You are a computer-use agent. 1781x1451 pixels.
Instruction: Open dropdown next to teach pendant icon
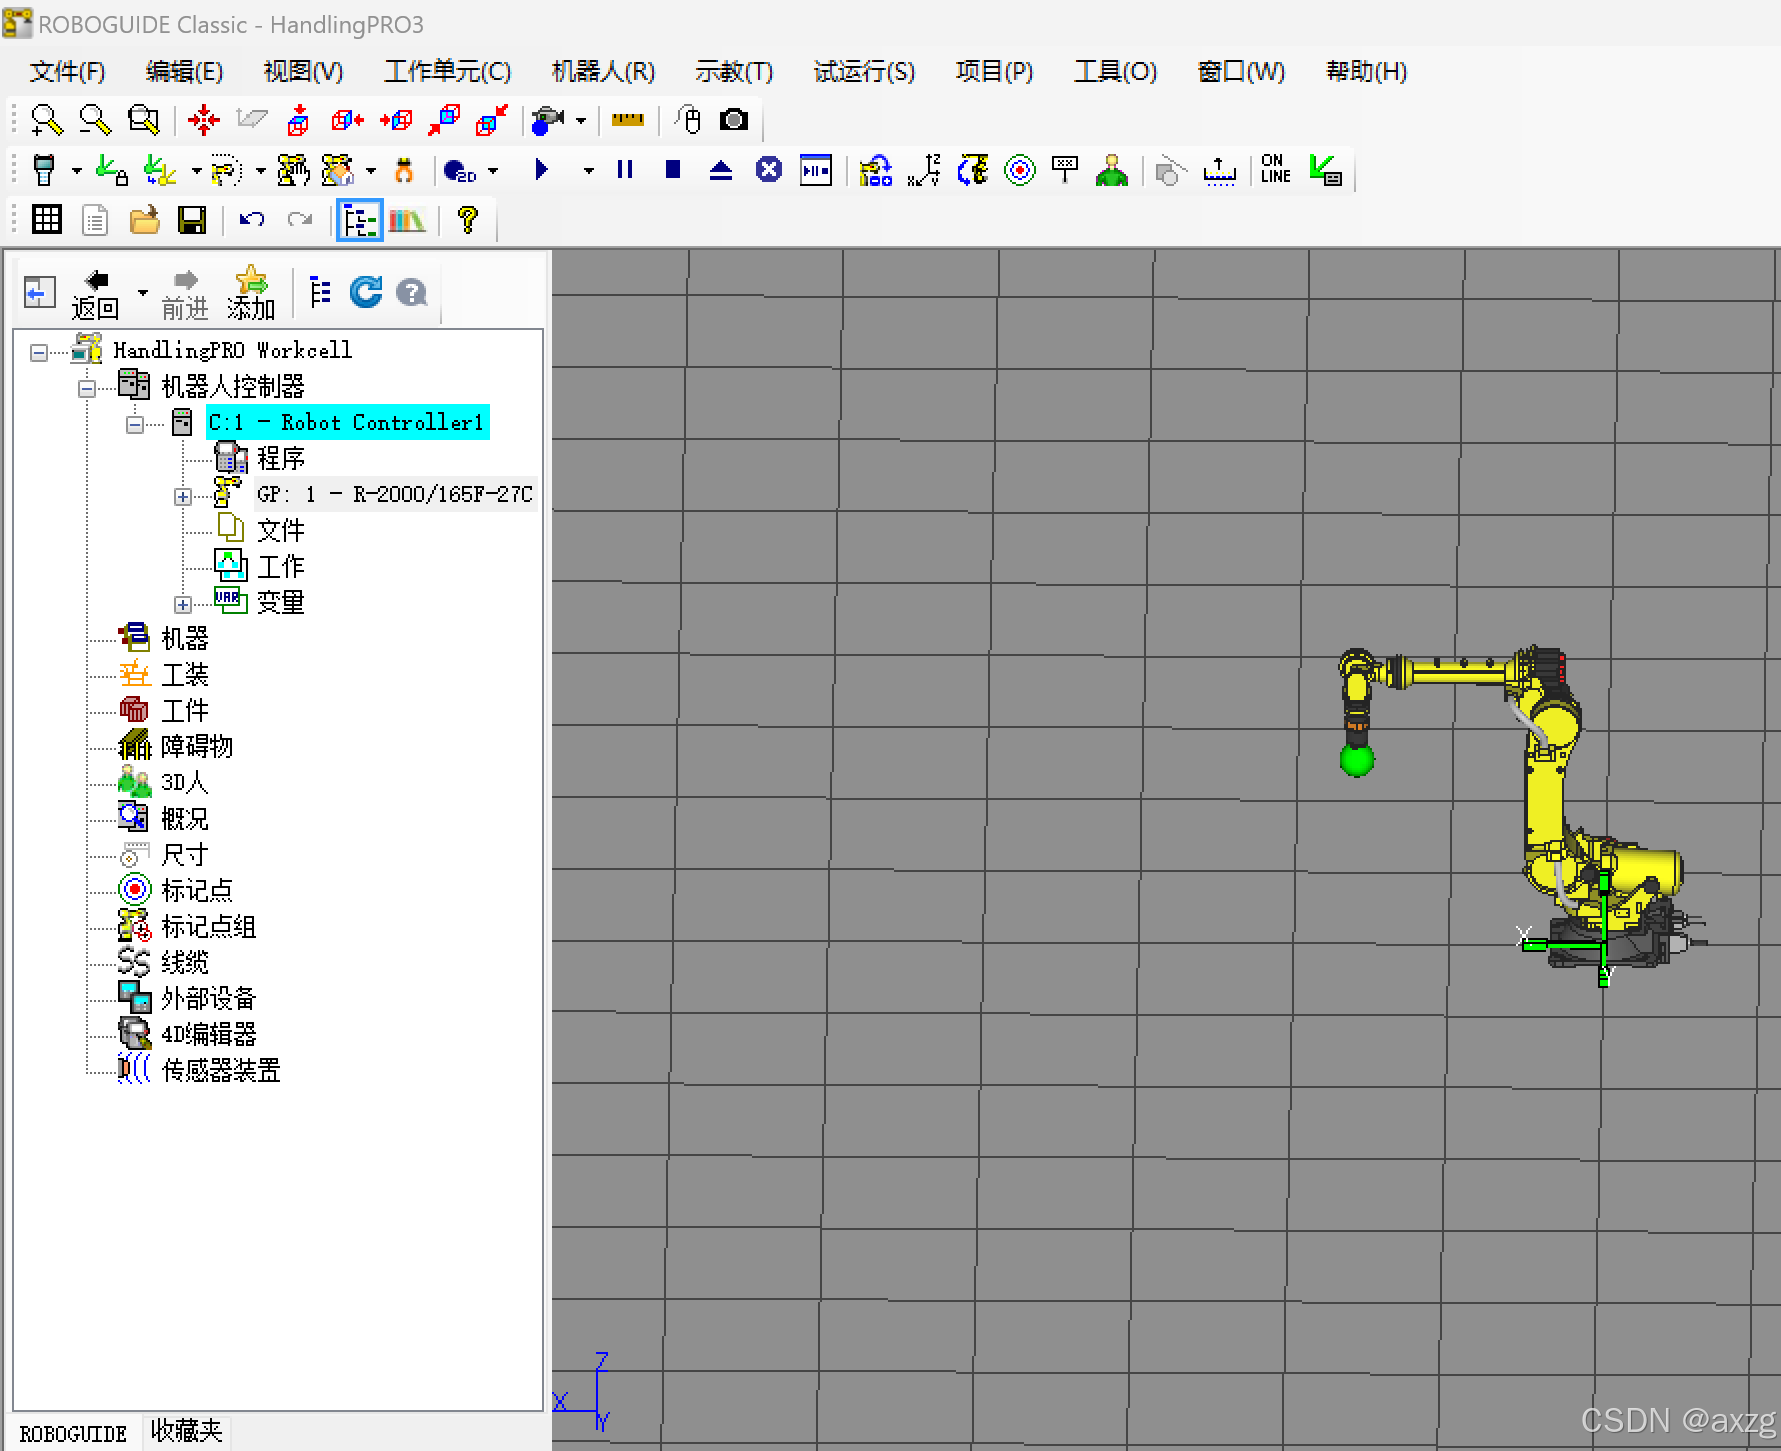point(76,171)
